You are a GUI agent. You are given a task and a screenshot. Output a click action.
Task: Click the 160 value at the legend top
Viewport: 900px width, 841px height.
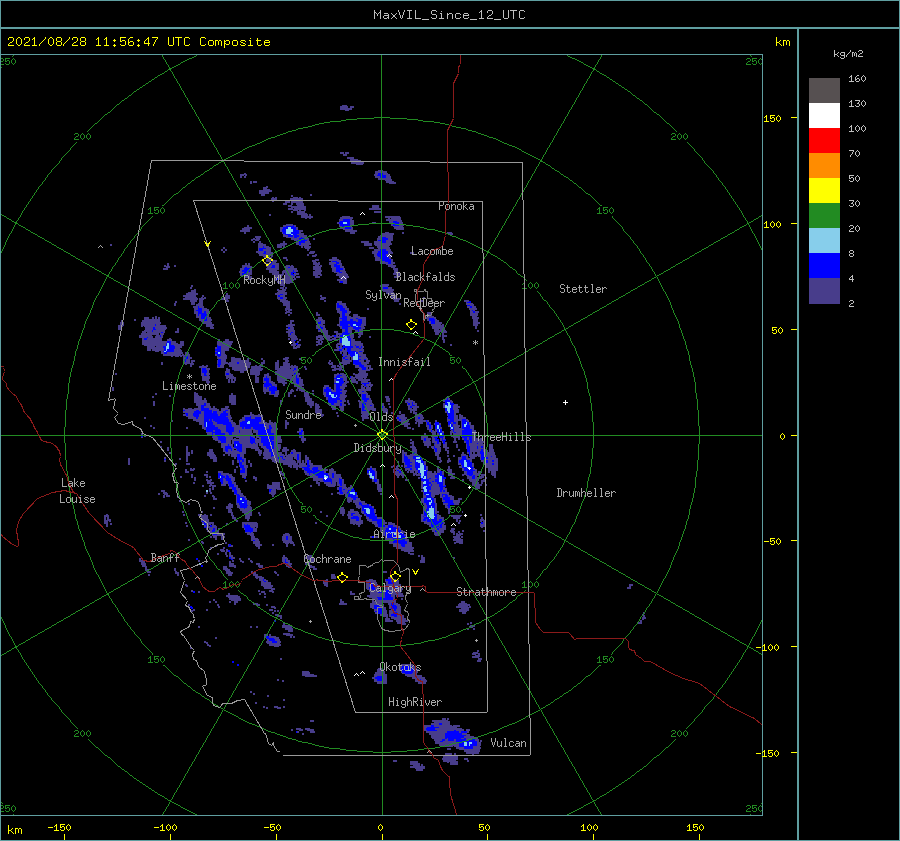(857, 79)
